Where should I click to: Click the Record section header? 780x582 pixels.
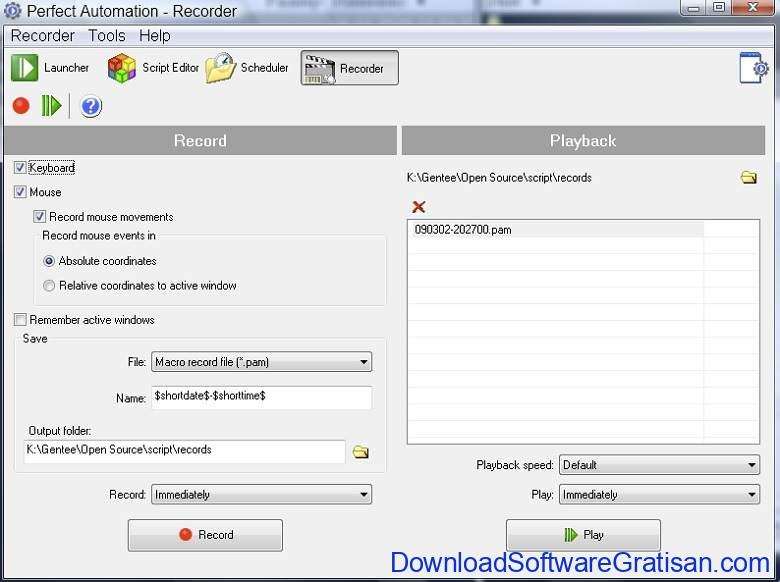200,140
